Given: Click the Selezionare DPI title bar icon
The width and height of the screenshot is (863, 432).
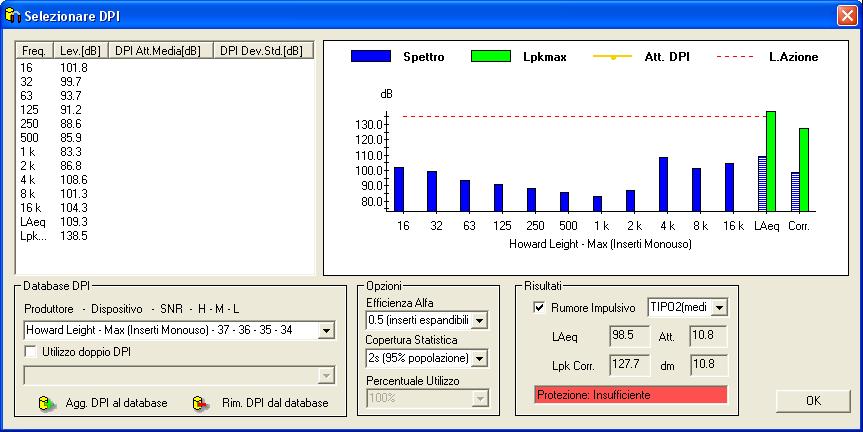Looking at the screenshot, I should (12, 15).
